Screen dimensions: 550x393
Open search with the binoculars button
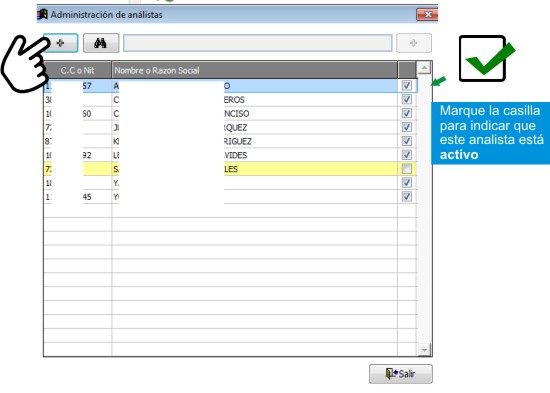coord(101,43)
